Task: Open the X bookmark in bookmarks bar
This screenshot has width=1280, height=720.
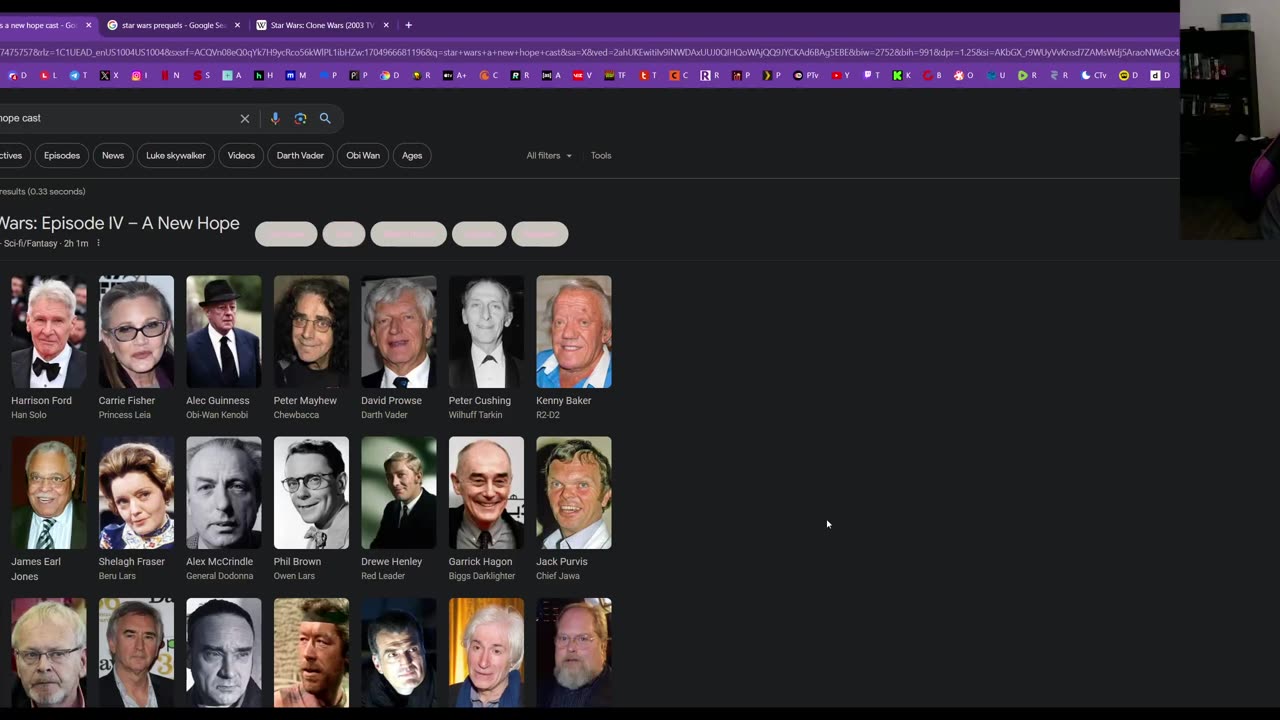Action: click(x=109, y=75)
